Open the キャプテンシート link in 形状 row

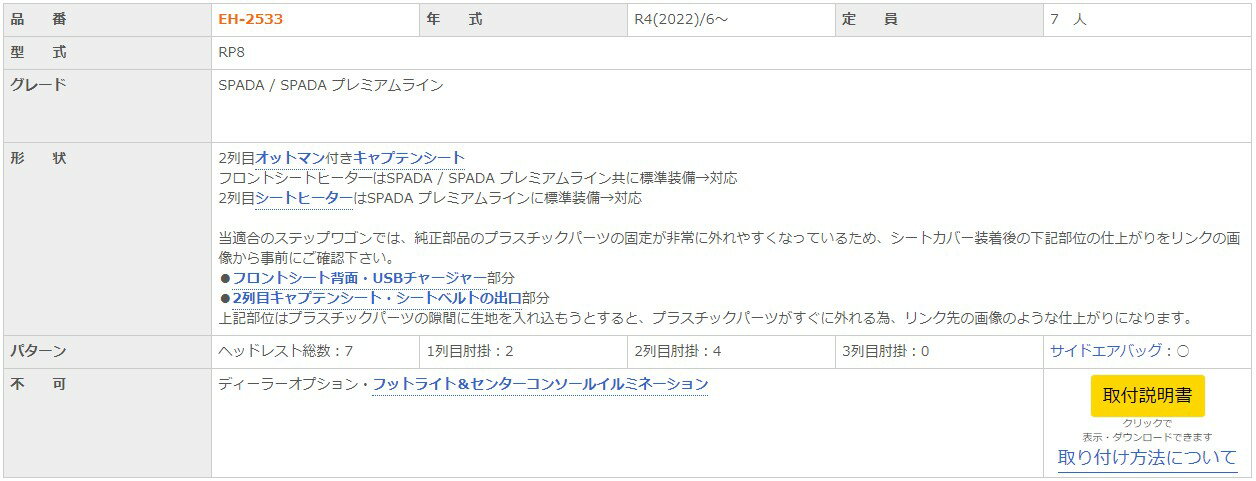(x=409, y=158)
